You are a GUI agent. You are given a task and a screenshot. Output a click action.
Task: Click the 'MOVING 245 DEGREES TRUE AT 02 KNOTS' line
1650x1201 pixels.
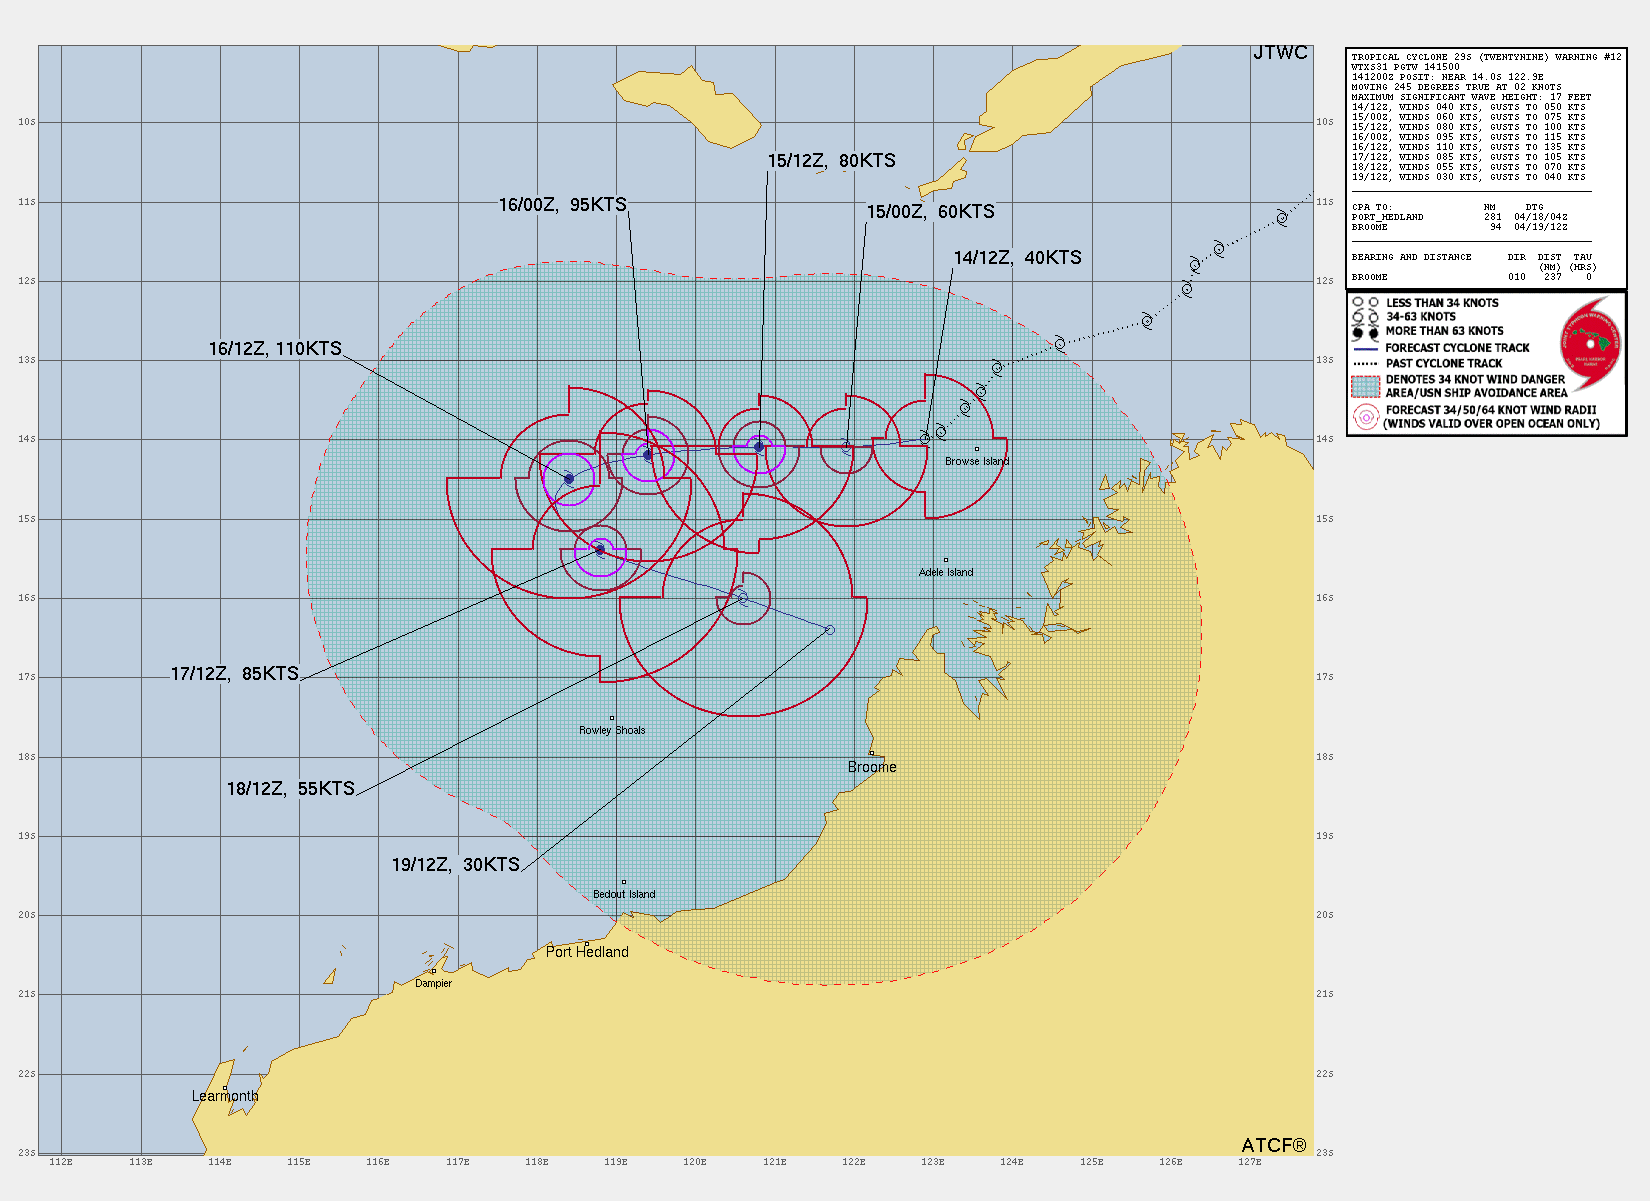pos(1456,87)
